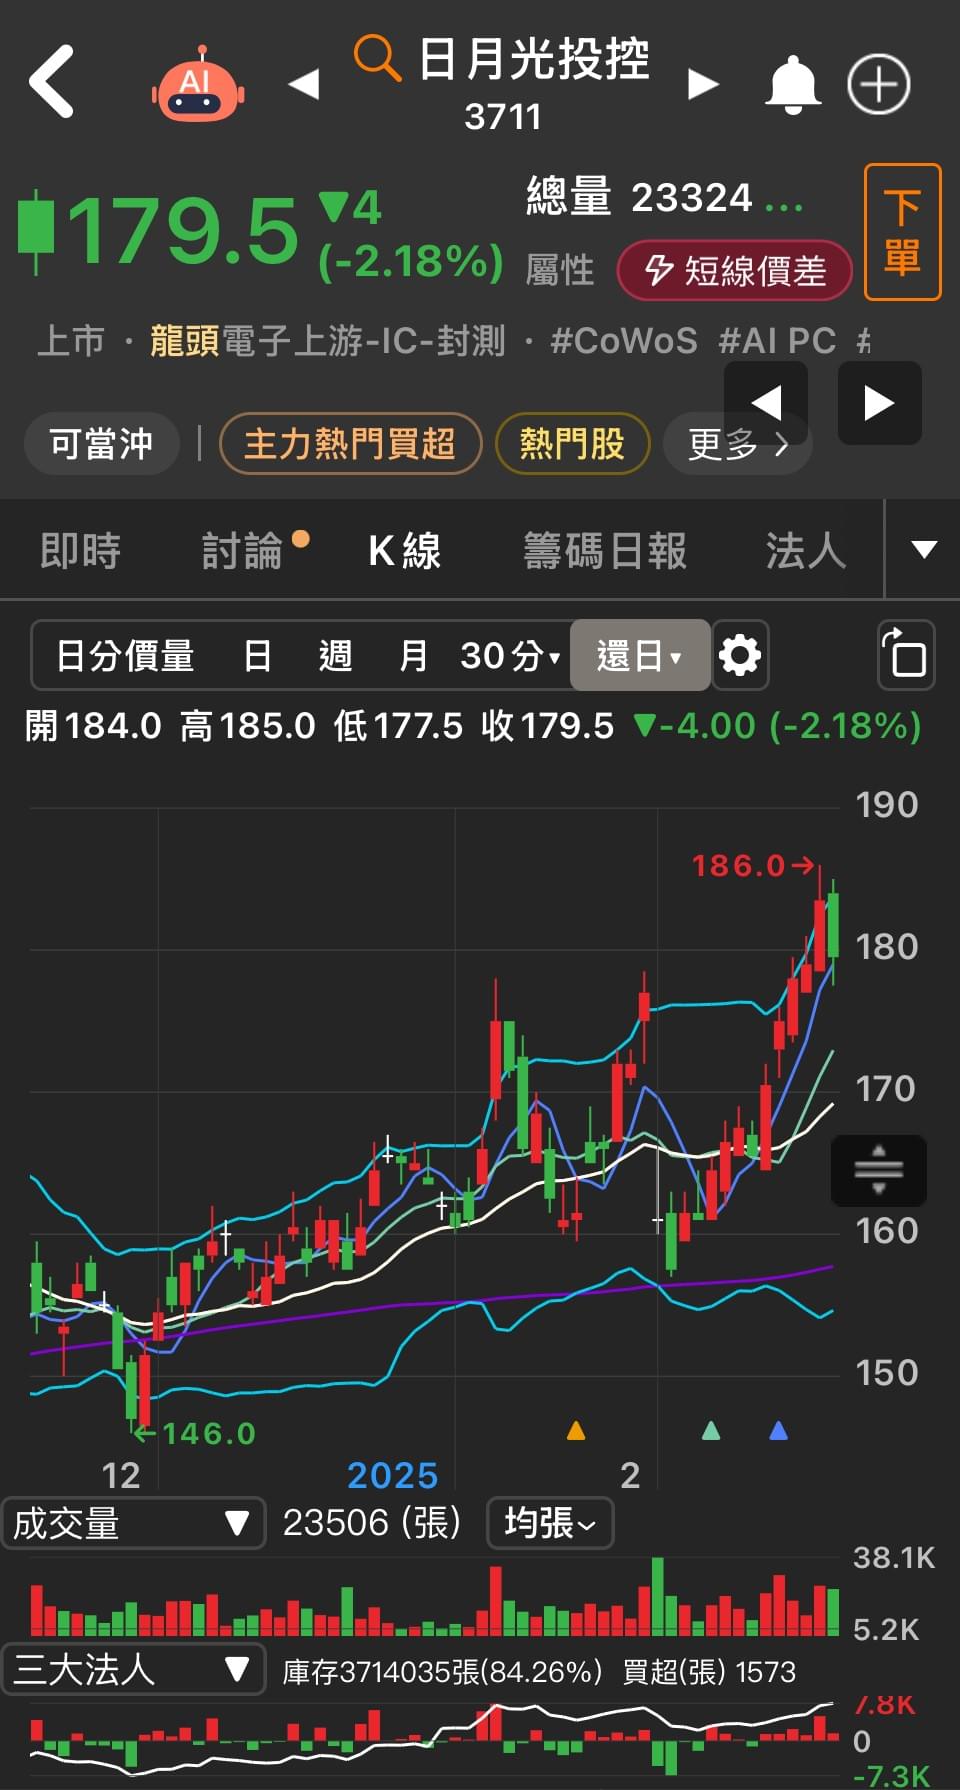
Task: Switch to the 討論 tab
Action: [243, 551]
